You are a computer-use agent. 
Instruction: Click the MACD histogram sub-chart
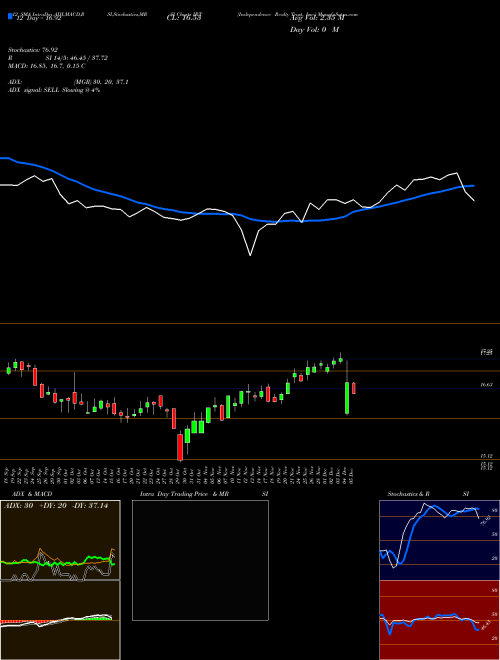coord(60,620)
